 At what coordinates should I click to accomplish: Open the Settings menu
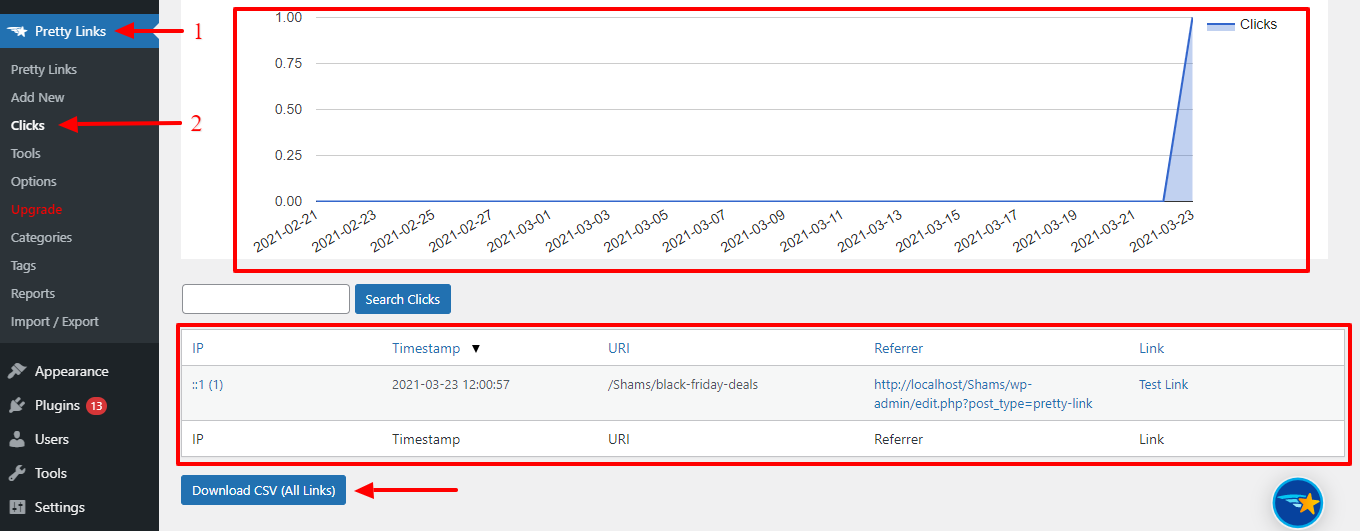[x=60, y=507]
